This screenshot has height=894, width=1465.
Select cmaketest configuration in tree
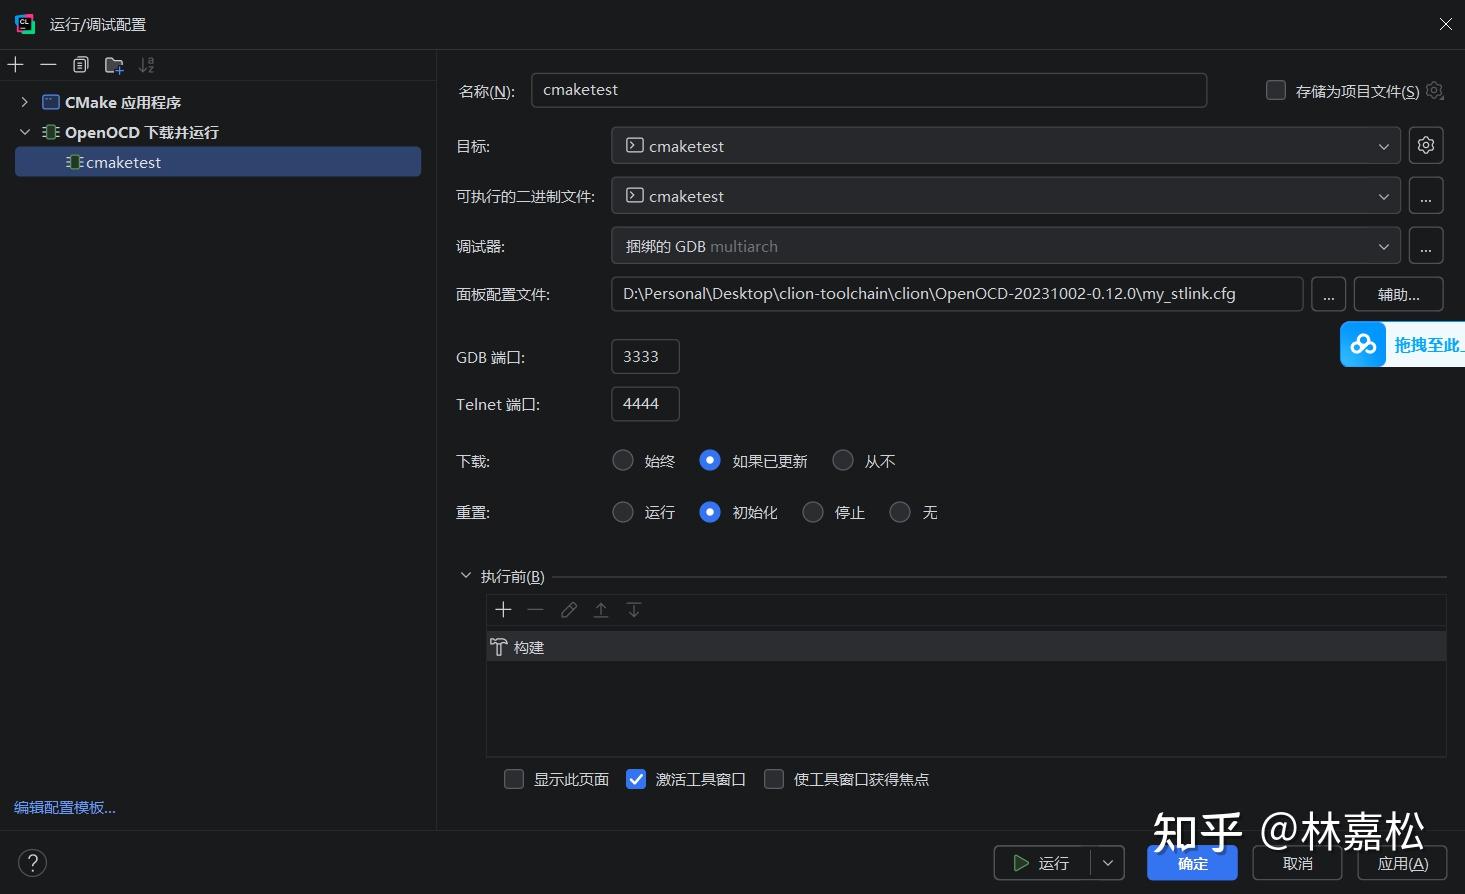pyautogui.click(x=218, y=162)
